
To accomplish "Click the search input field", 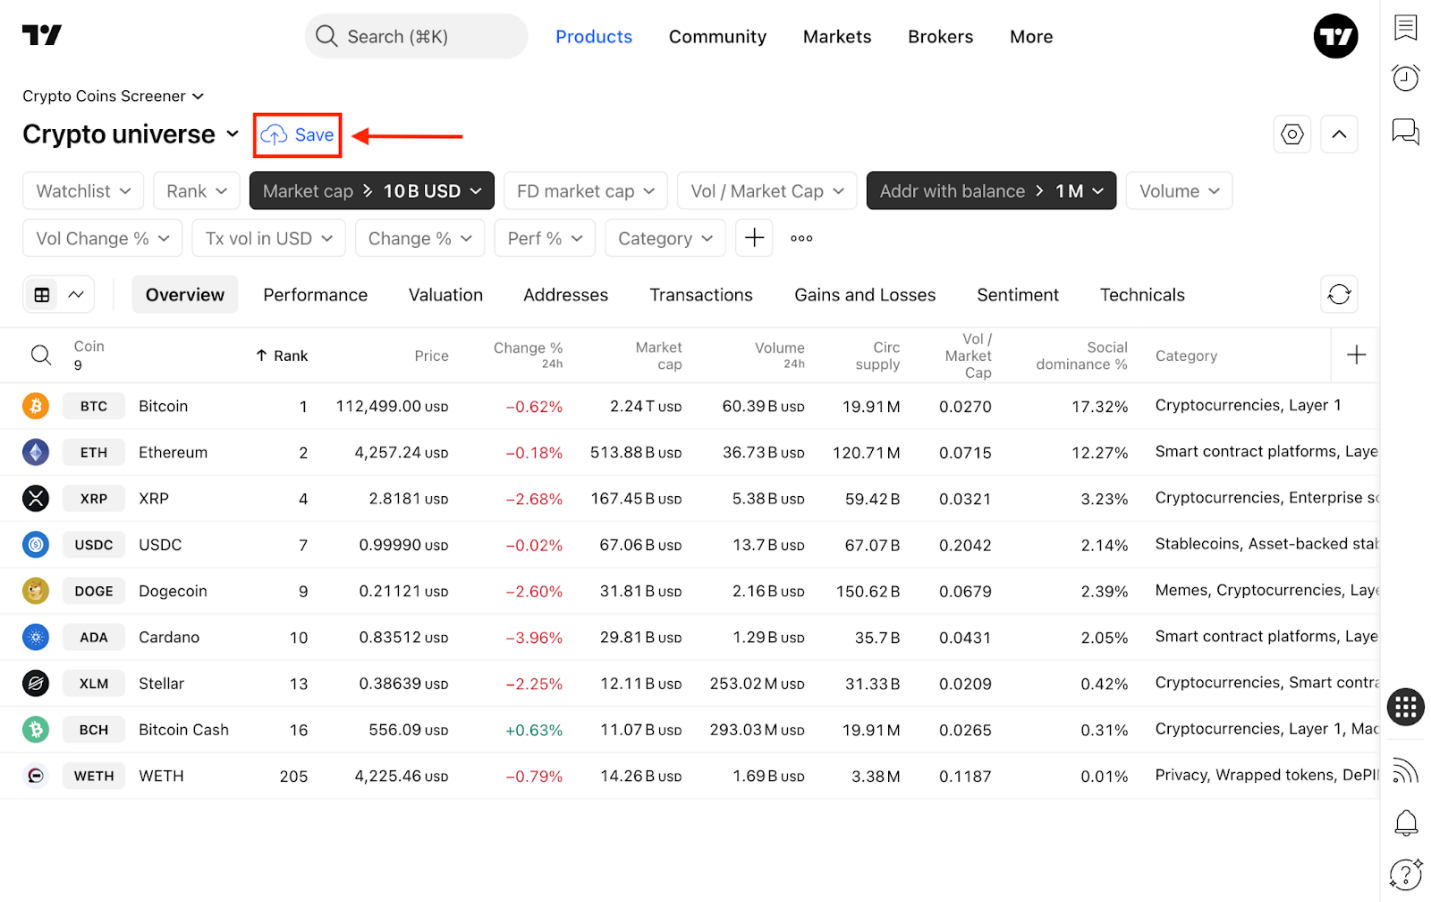I will point(416,36).
